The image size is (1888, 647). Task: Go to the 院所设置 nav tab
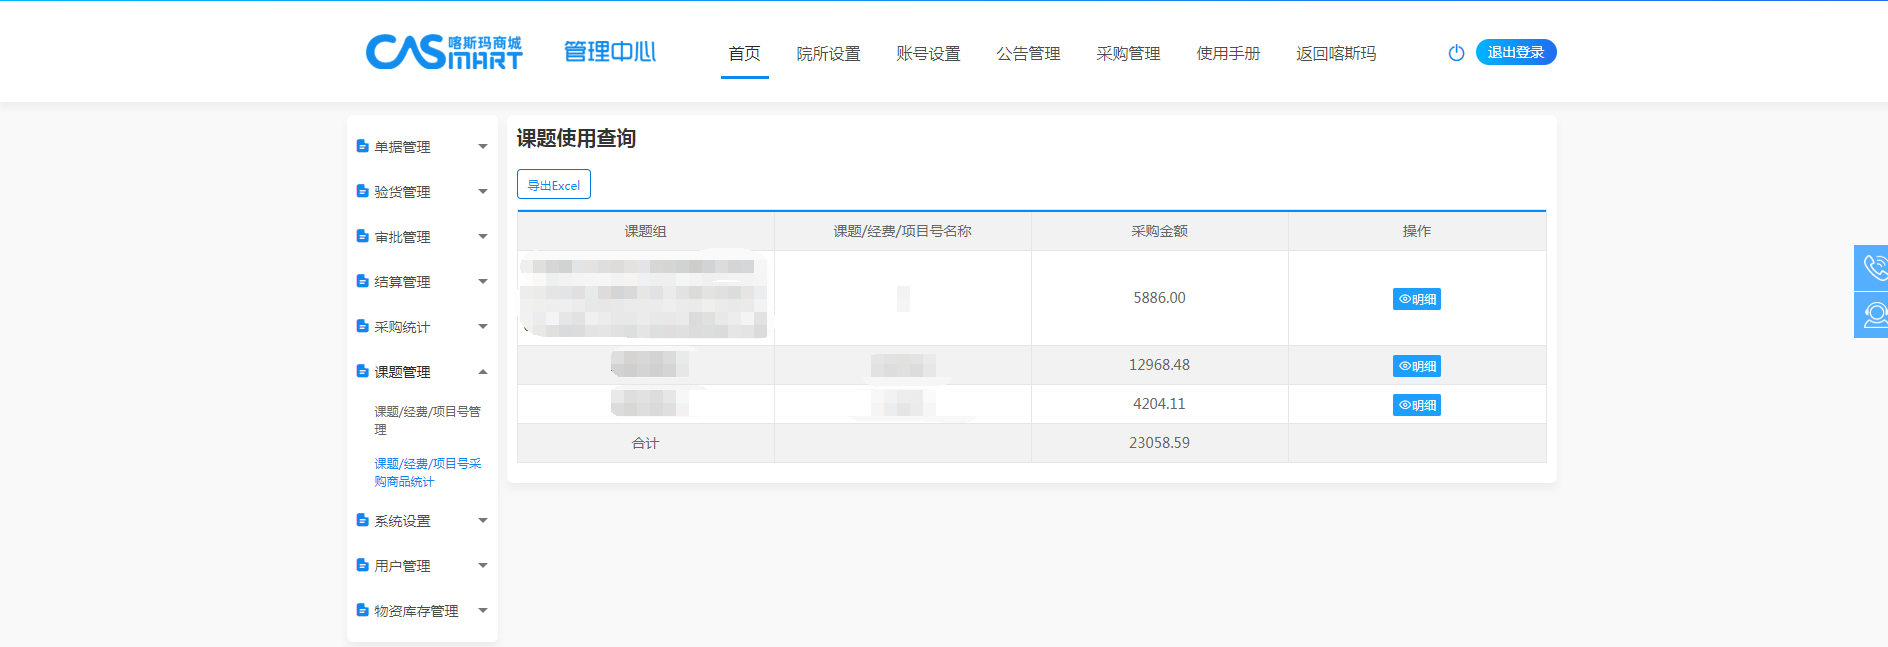pyautogui.click(x=828, y=54)
